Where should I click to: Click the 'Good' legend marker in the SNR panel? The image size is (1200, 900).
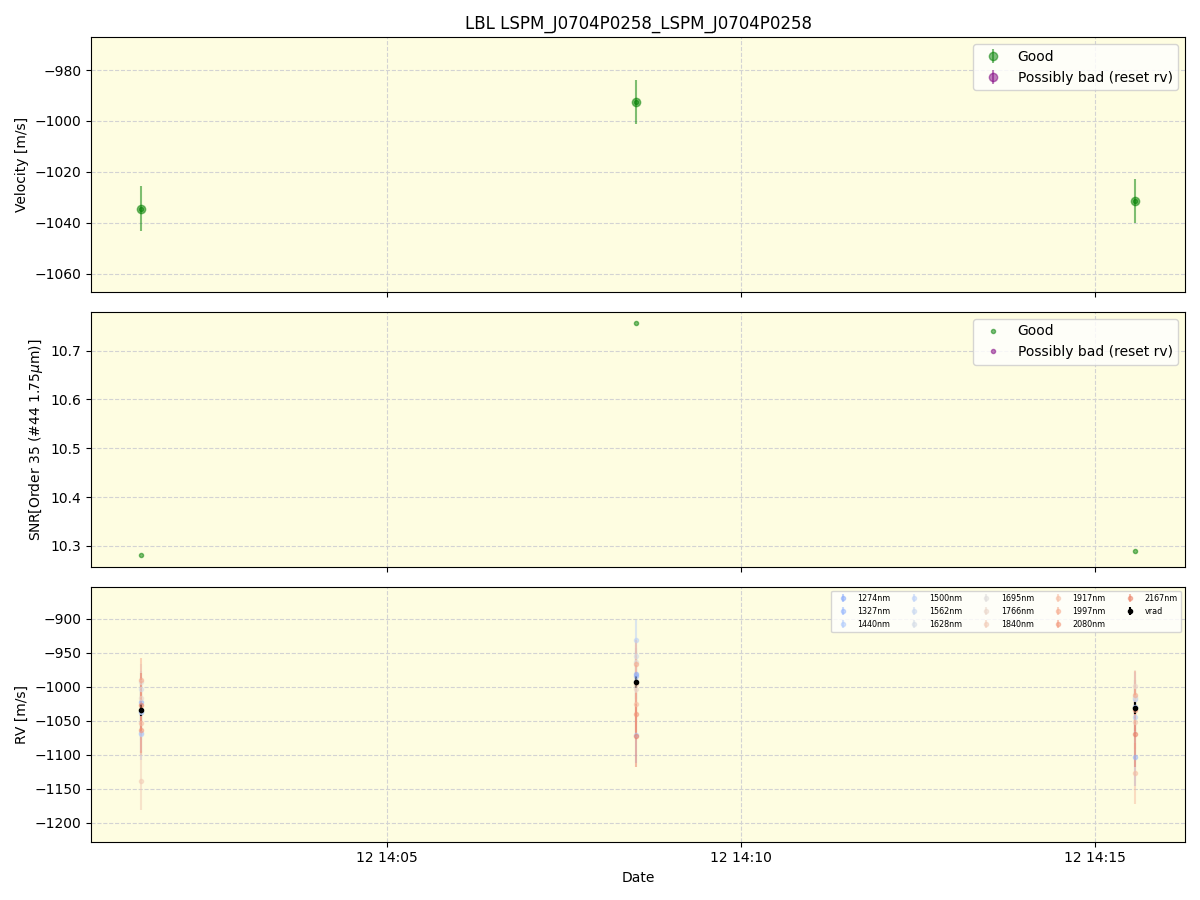click(x=993, y=331)
